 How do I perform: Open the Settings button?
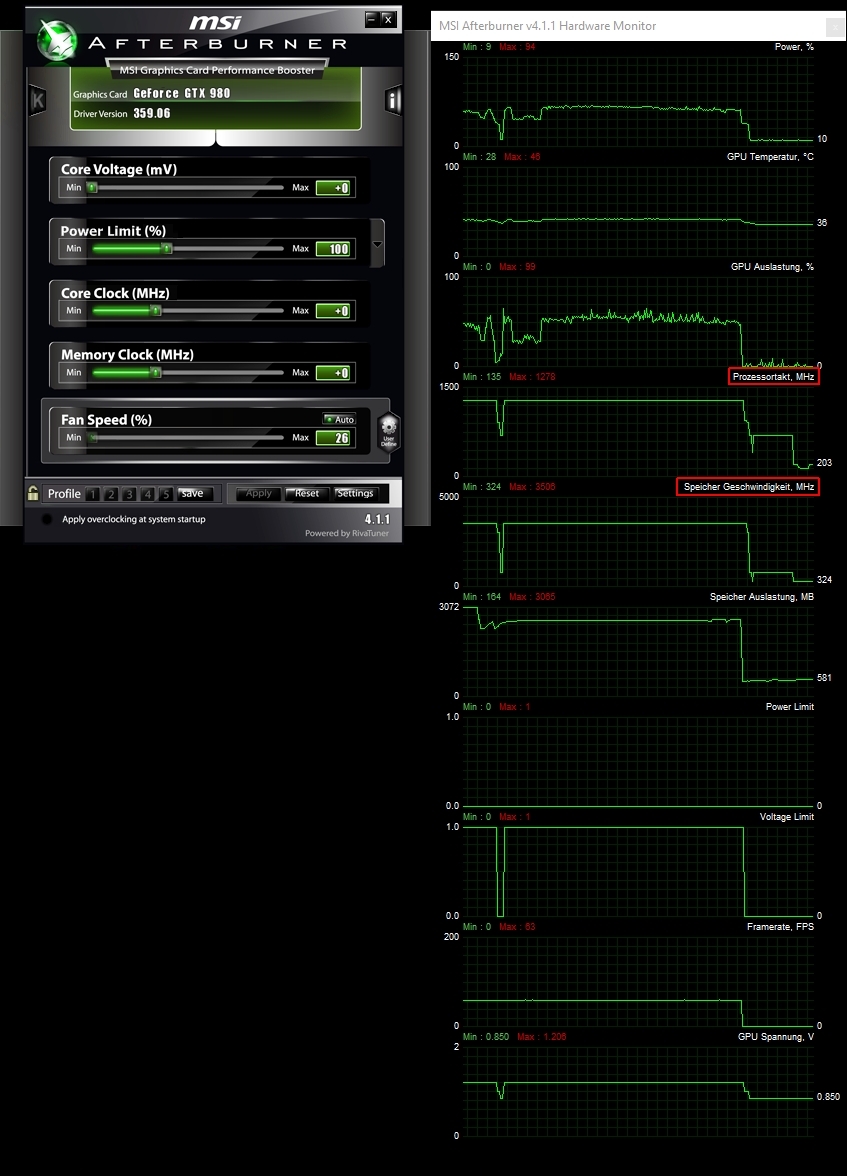[355, 494]
